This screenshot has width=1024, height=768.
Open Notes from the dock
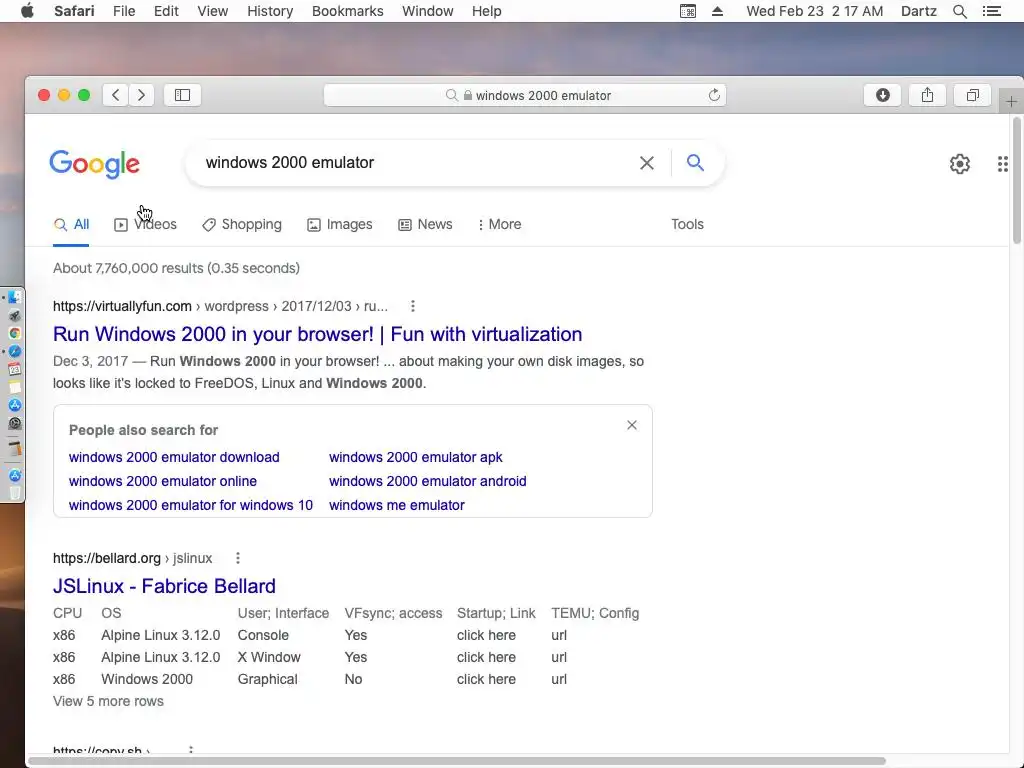[x=14, y=387]
